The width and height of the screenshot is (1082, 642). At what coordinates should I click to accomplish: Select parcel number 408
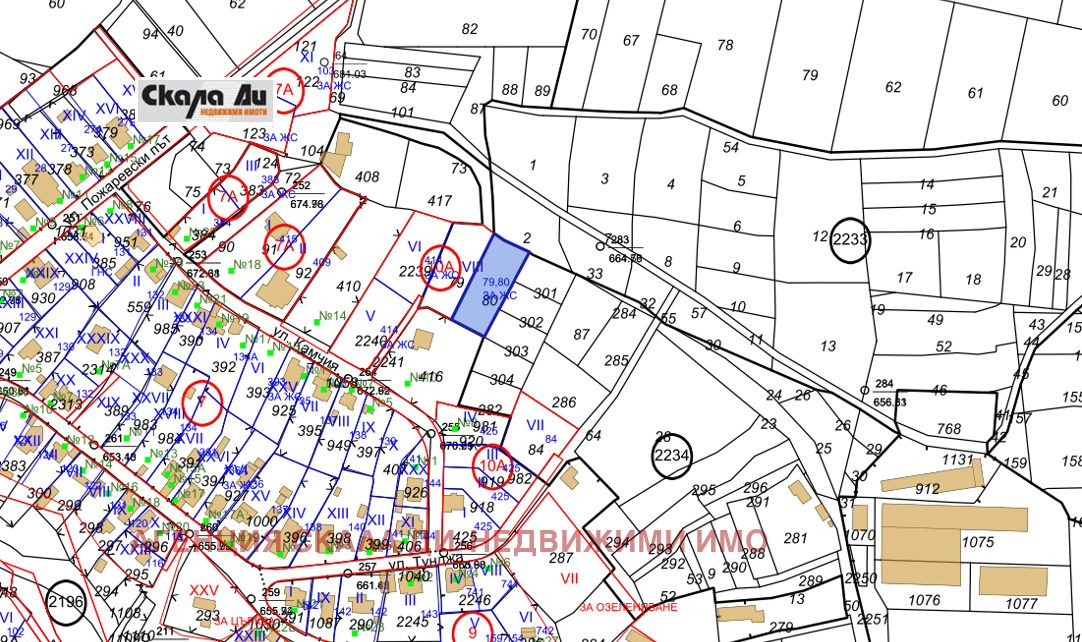(x=367, y=177)
